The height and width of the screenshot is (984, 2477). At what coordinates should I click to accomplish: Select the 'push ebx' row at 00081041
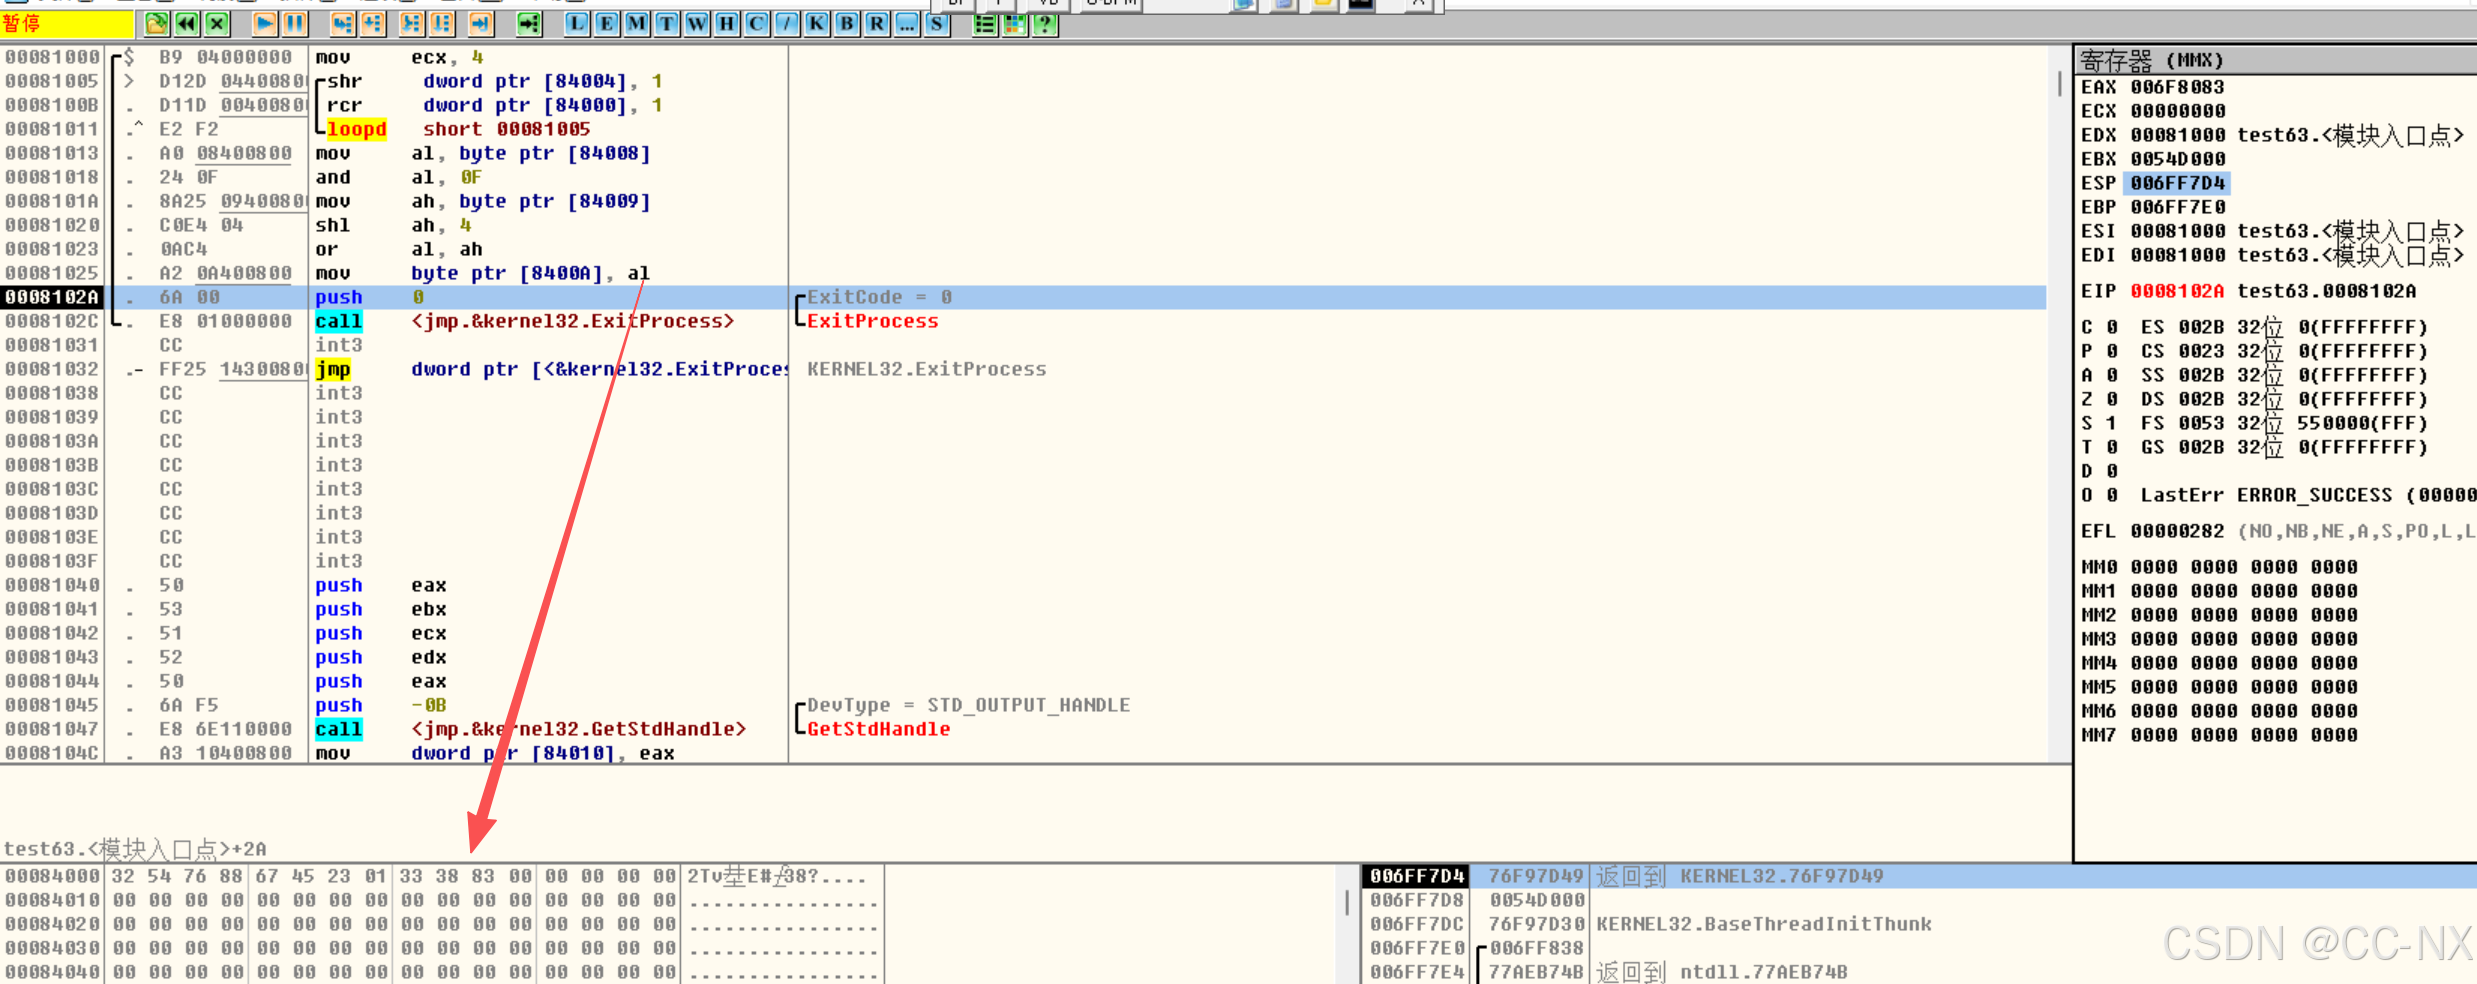point(1023,609)
